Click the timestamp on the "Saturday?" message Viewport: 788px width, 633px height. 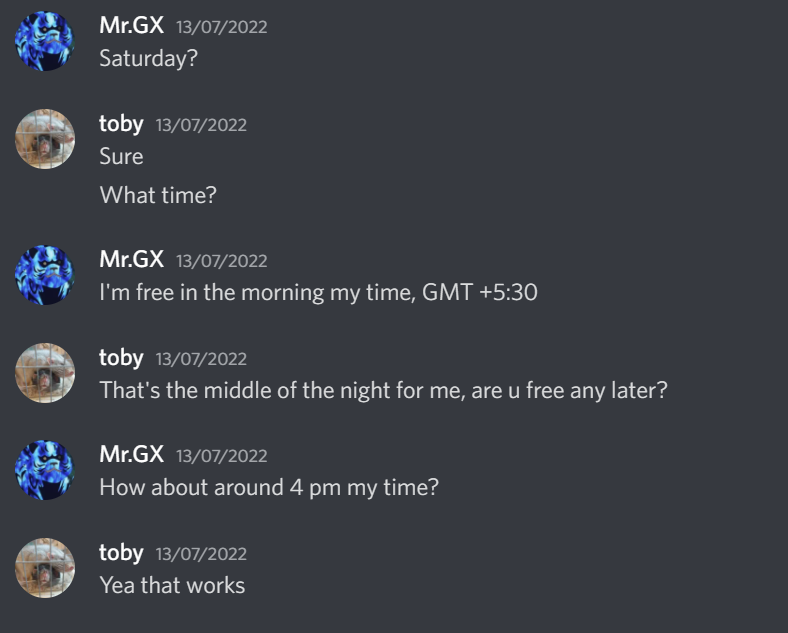click(x=222, y=27)
